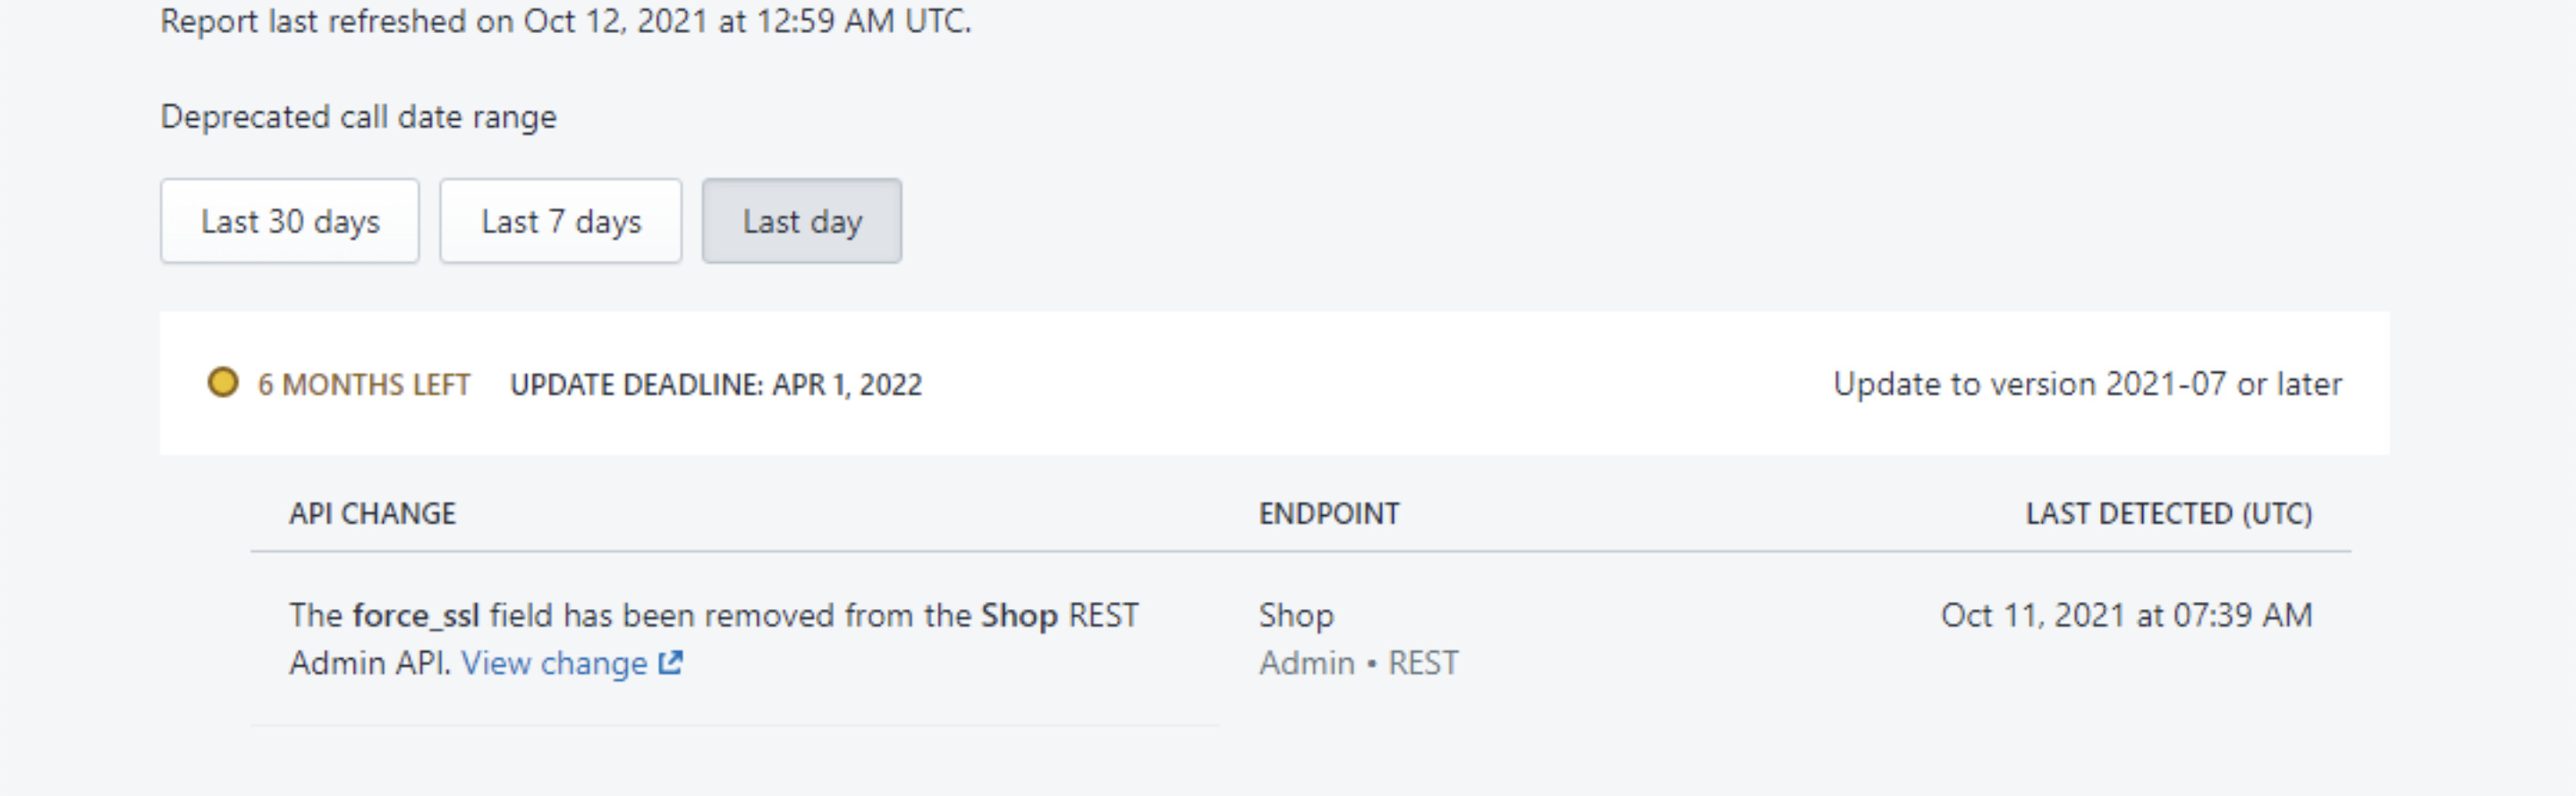
Task: Choose the Last day range button
Action: tap(802, 221)
